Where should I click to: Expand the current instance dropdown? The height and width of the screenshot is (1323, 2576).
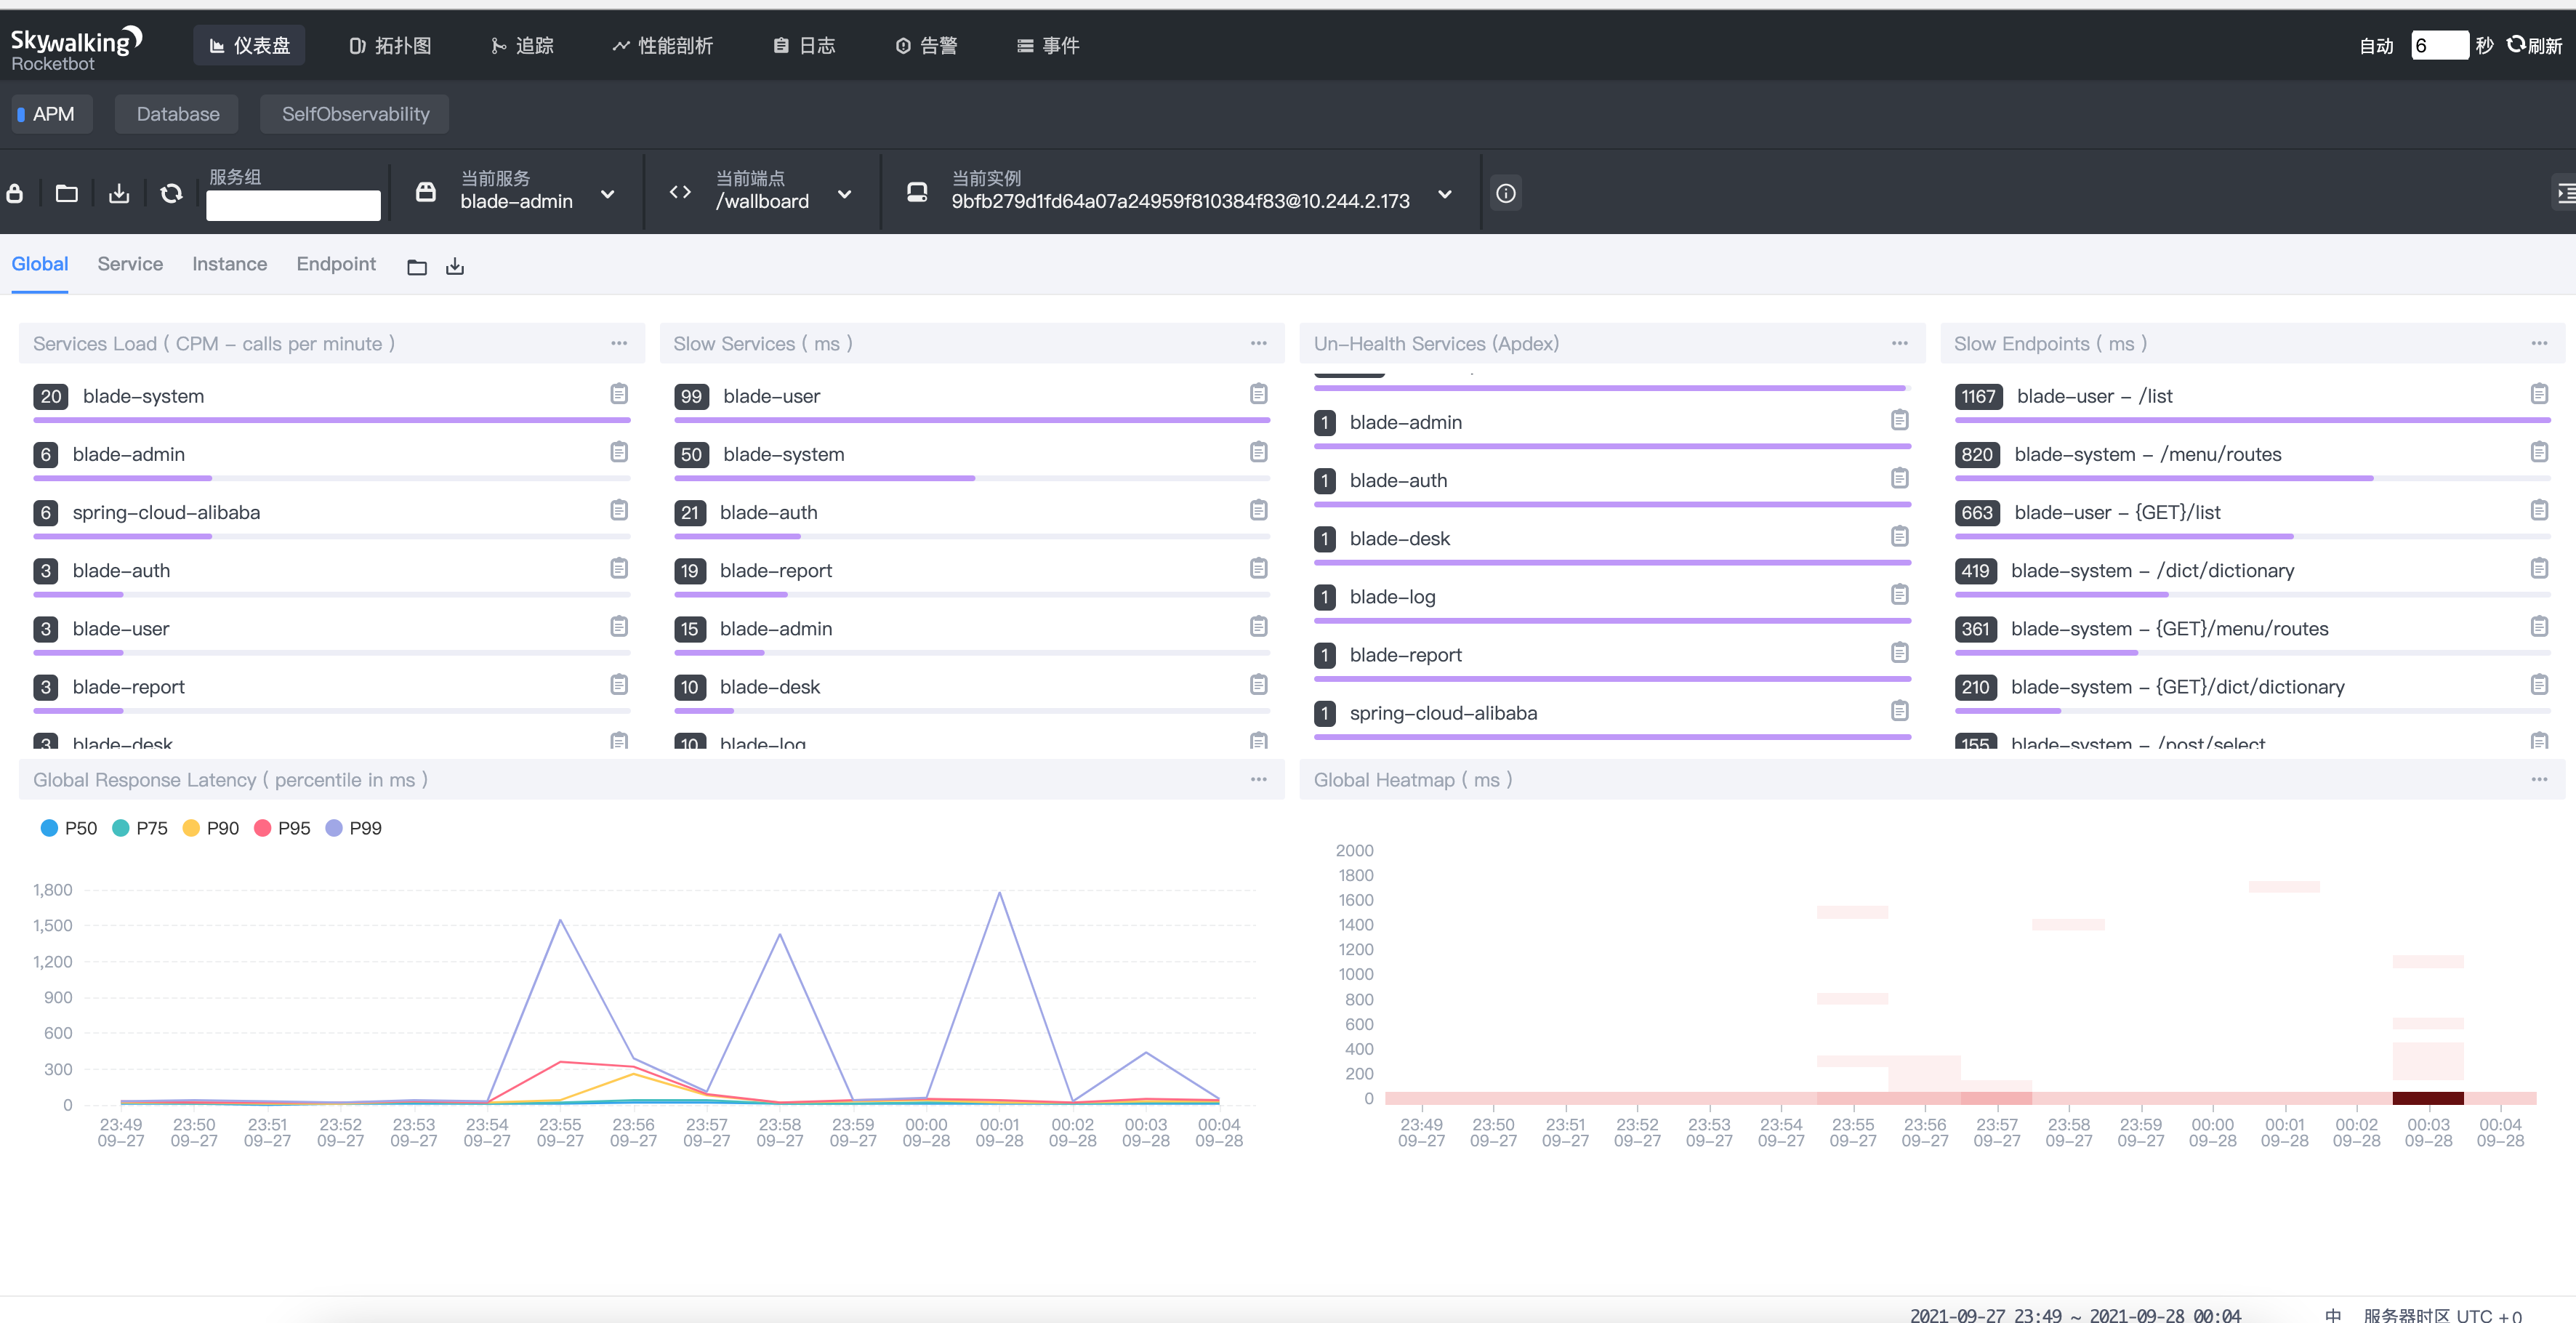point(1444,194)
